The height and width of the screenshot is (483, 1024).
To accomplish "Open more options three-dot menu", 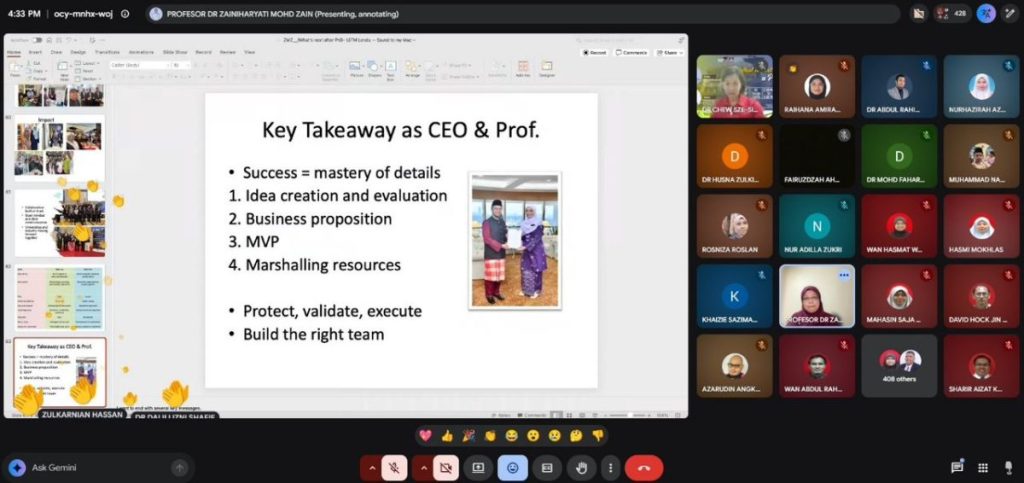I will click(x=610, y=467).
